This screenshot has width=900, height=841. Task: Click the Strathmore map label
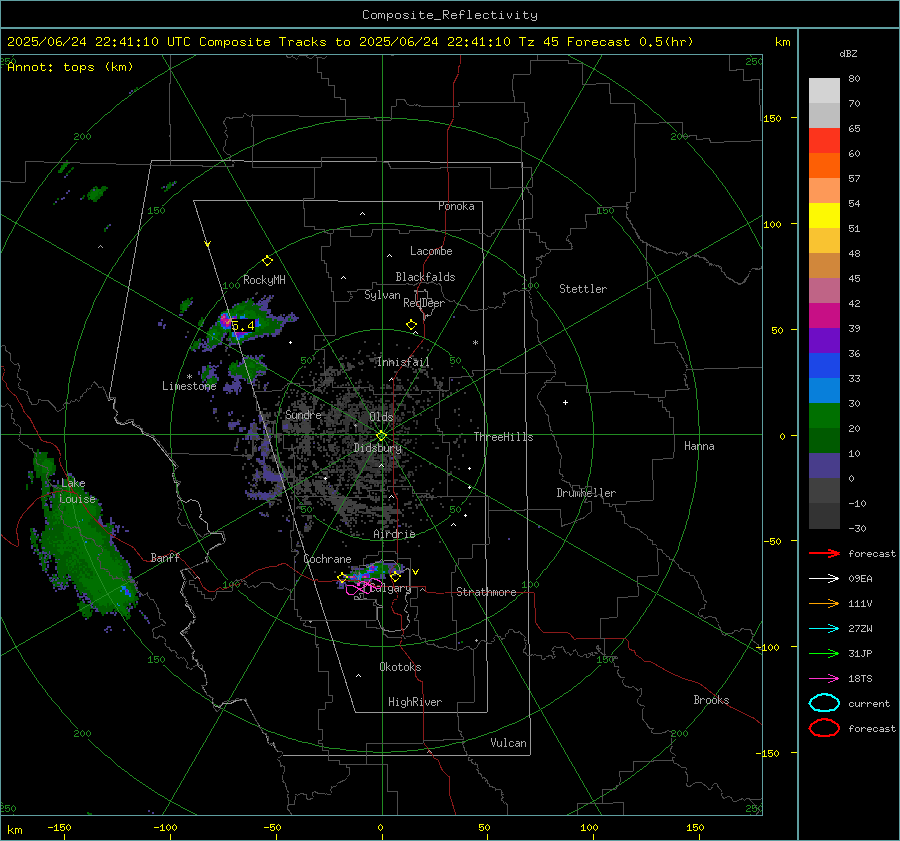[x=486, y=592]
